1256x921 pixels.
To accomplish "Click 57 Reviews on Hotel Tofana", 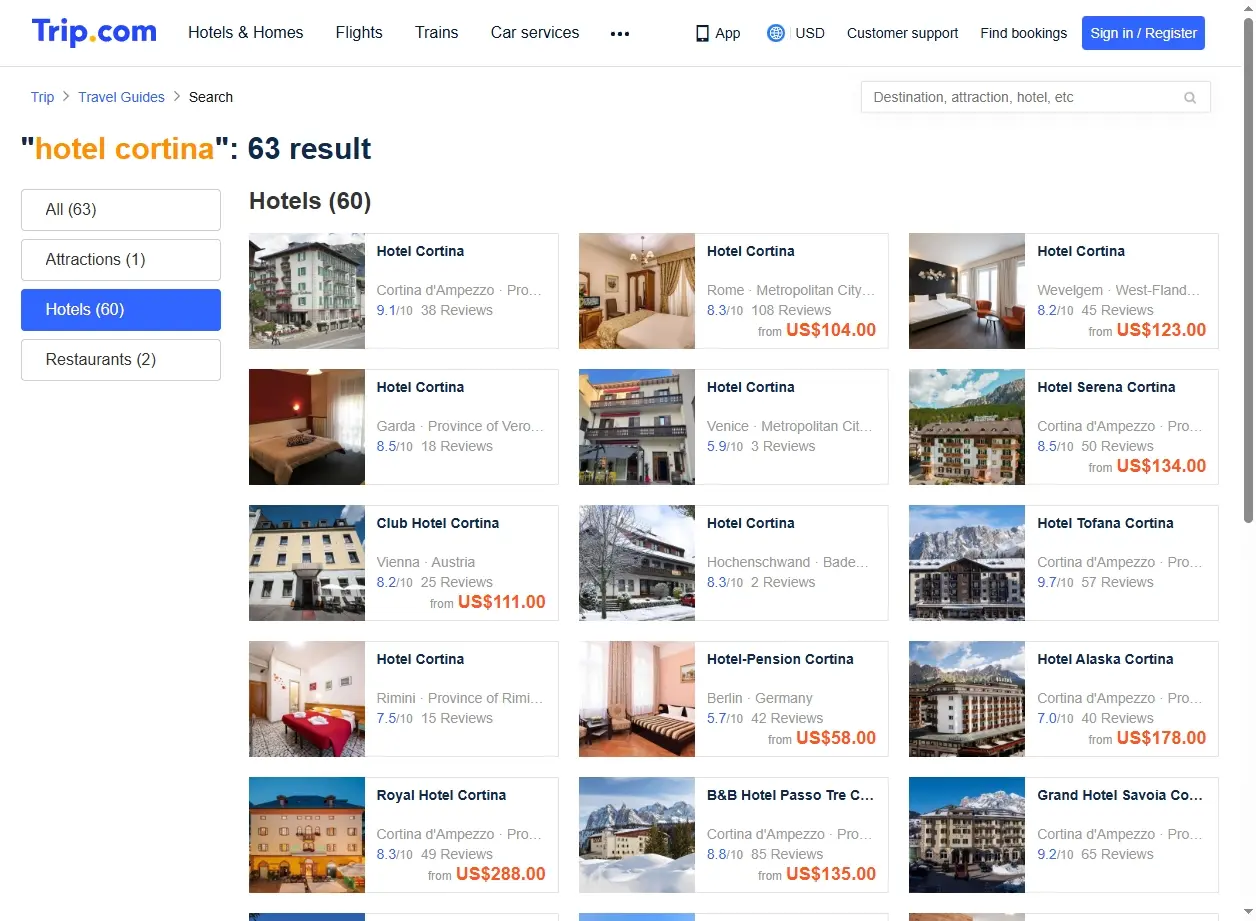I will tap(1117, 582).
